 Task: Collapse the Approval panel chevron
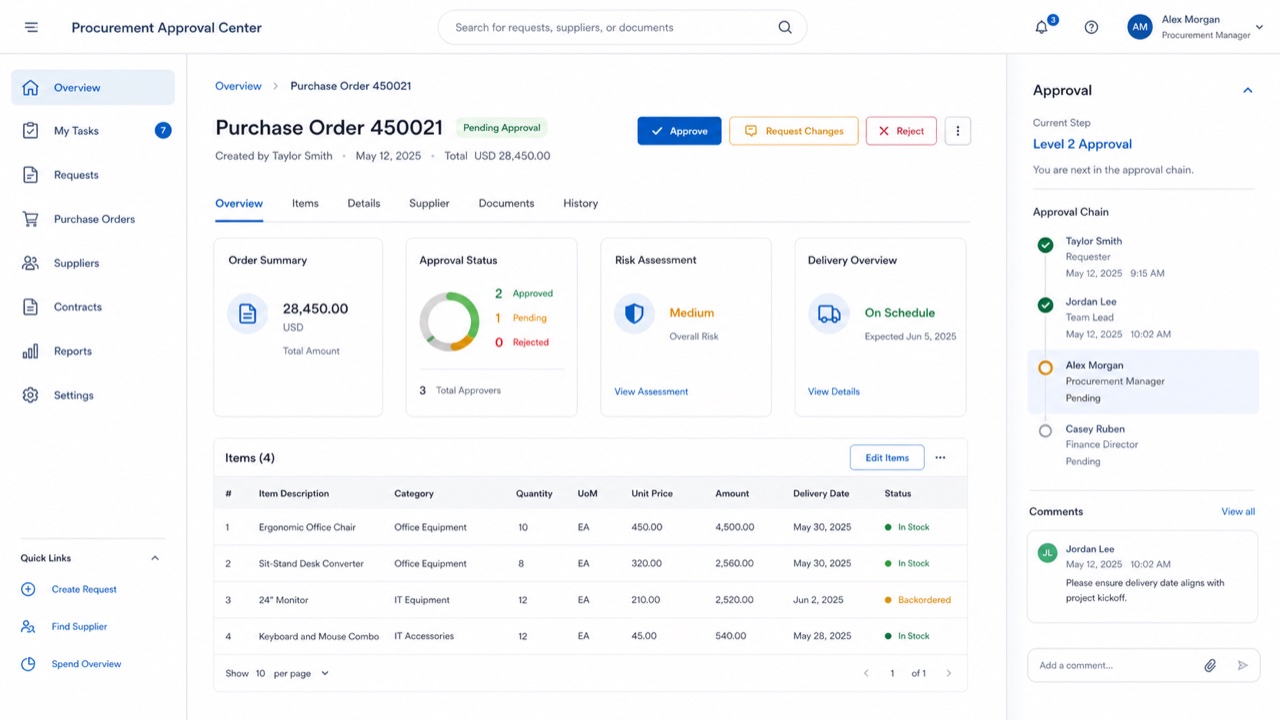pyautogui.click(x=1247, y=90)
